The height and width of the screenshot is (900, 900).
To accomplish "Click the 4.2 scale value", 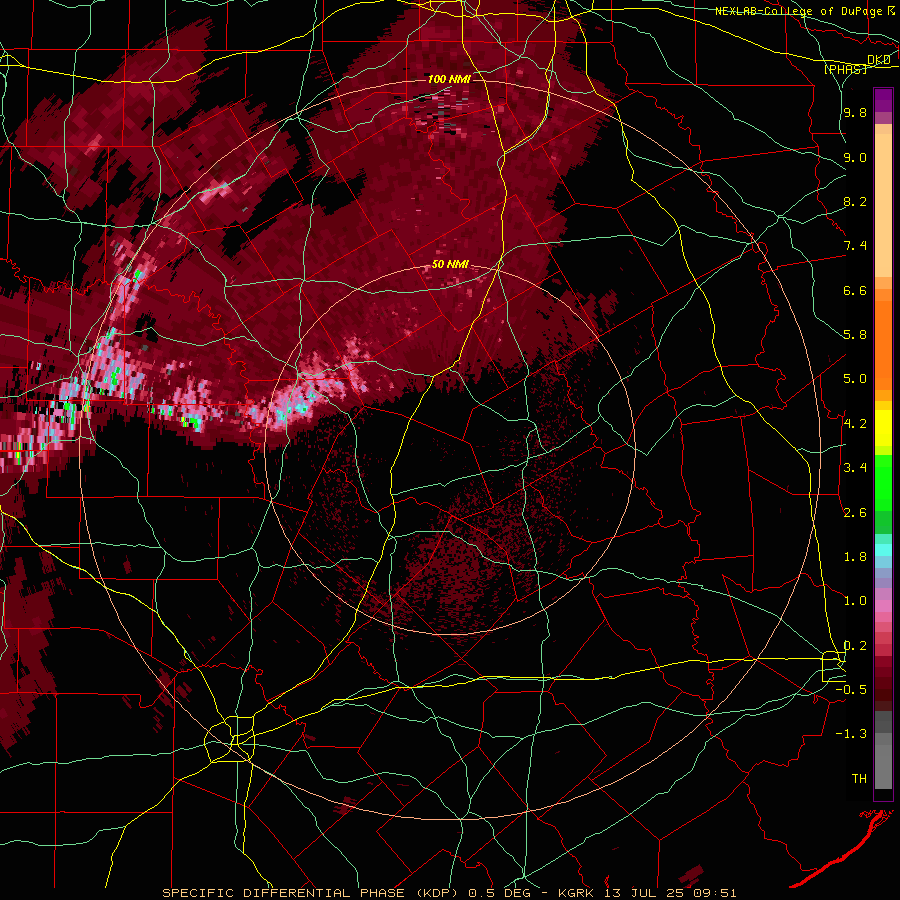I will pos(855,424).
